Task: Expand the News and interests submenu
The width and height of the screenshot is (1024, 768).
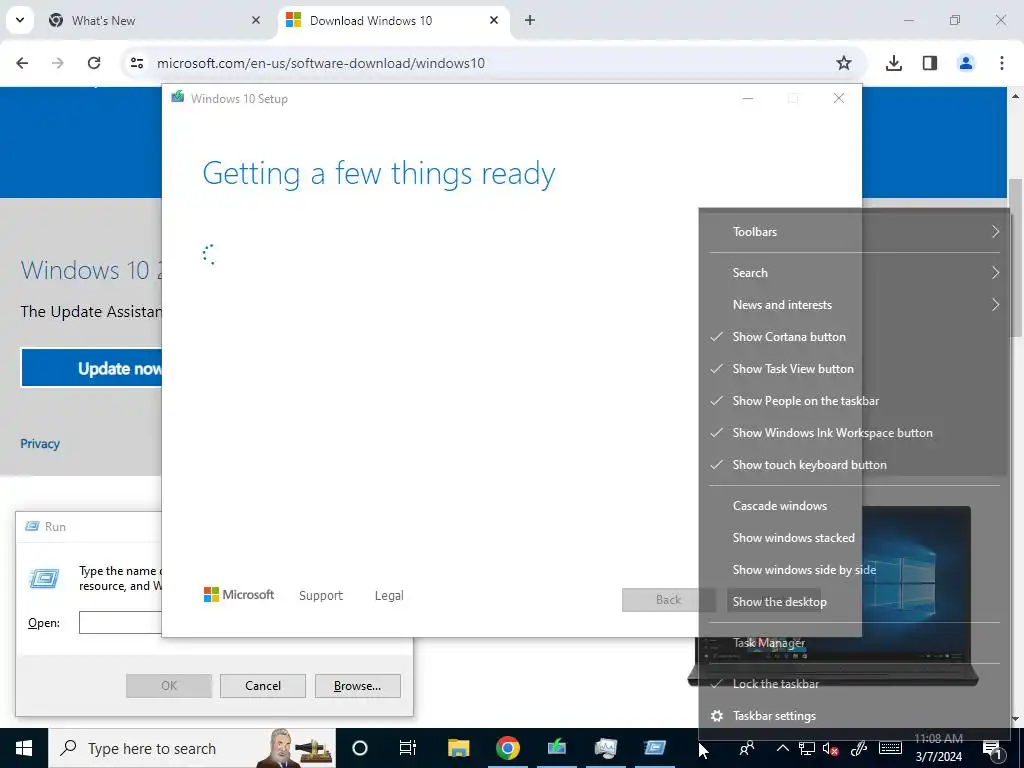Action: tap(854, 305)
